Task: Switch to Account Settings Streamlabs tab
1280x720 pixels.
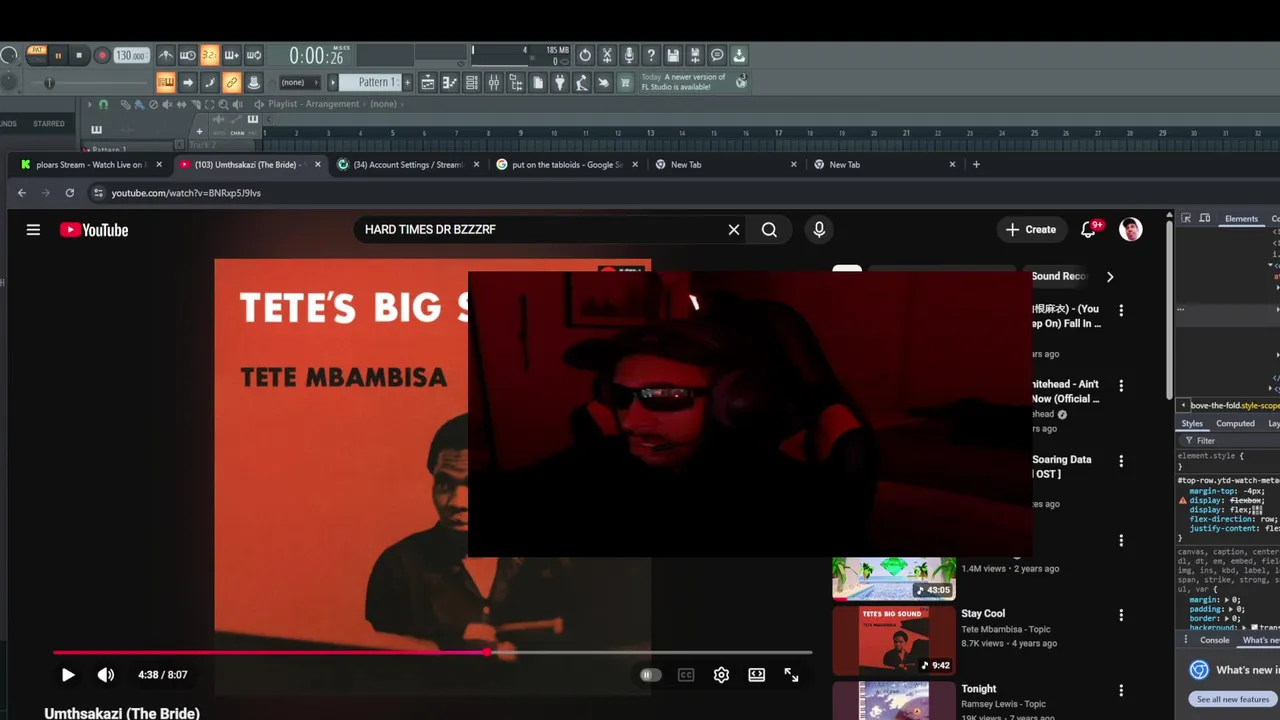Action: point(406,165)
